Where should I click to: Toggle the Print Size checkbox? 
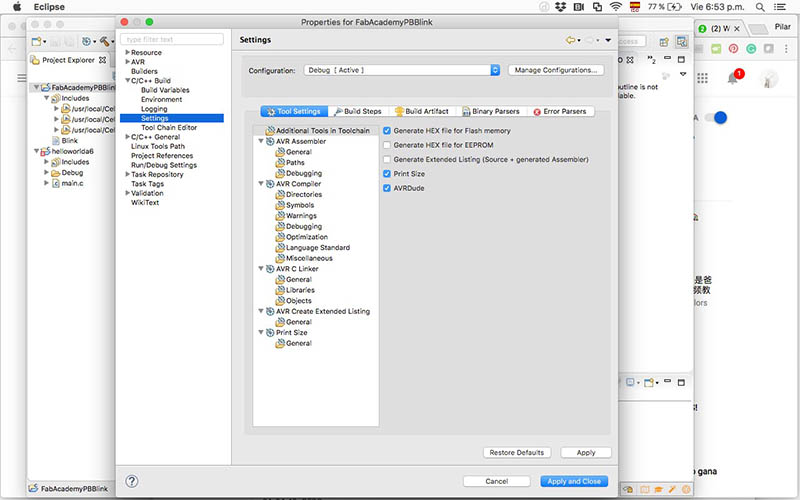387,173
